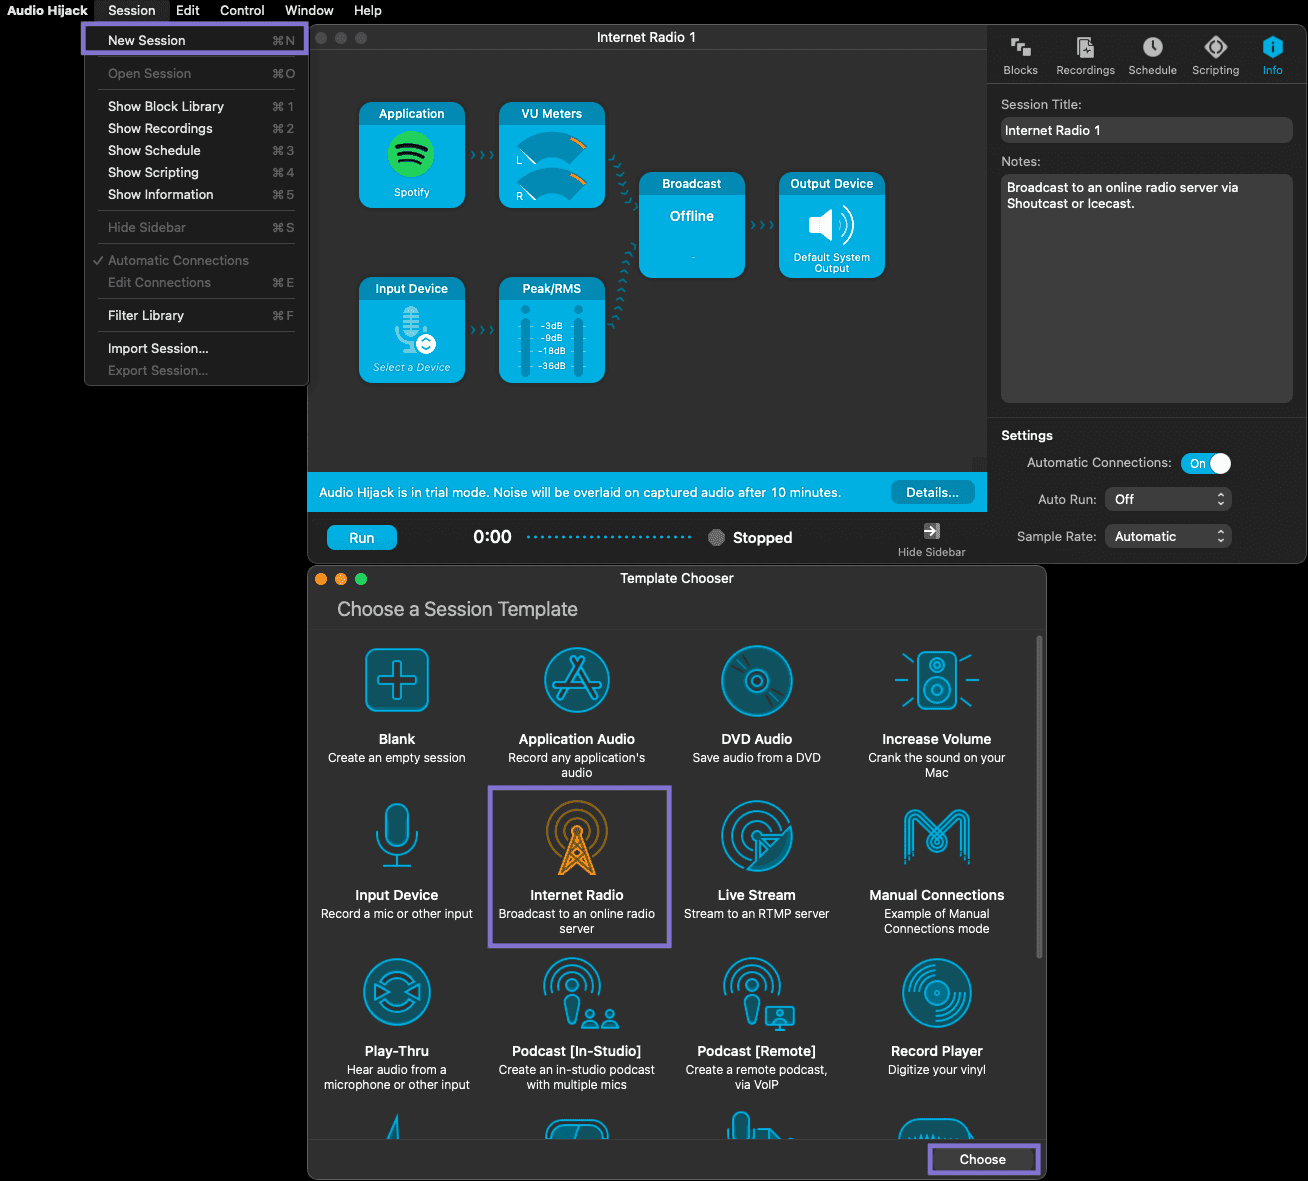
Task: Pick the Podcast [Remote] template
Action: pyautogui.click(x=757, y=1024)
